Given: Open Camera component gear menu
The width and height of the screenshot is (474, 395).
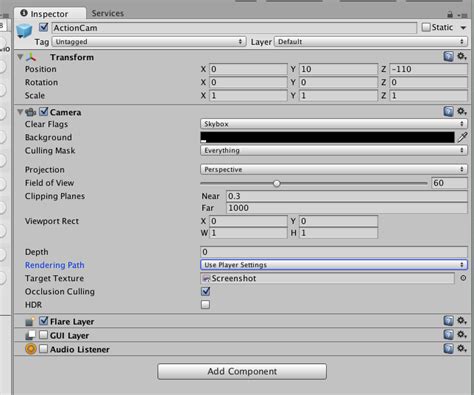Looking at the screenshot, I should click(462, 111).
